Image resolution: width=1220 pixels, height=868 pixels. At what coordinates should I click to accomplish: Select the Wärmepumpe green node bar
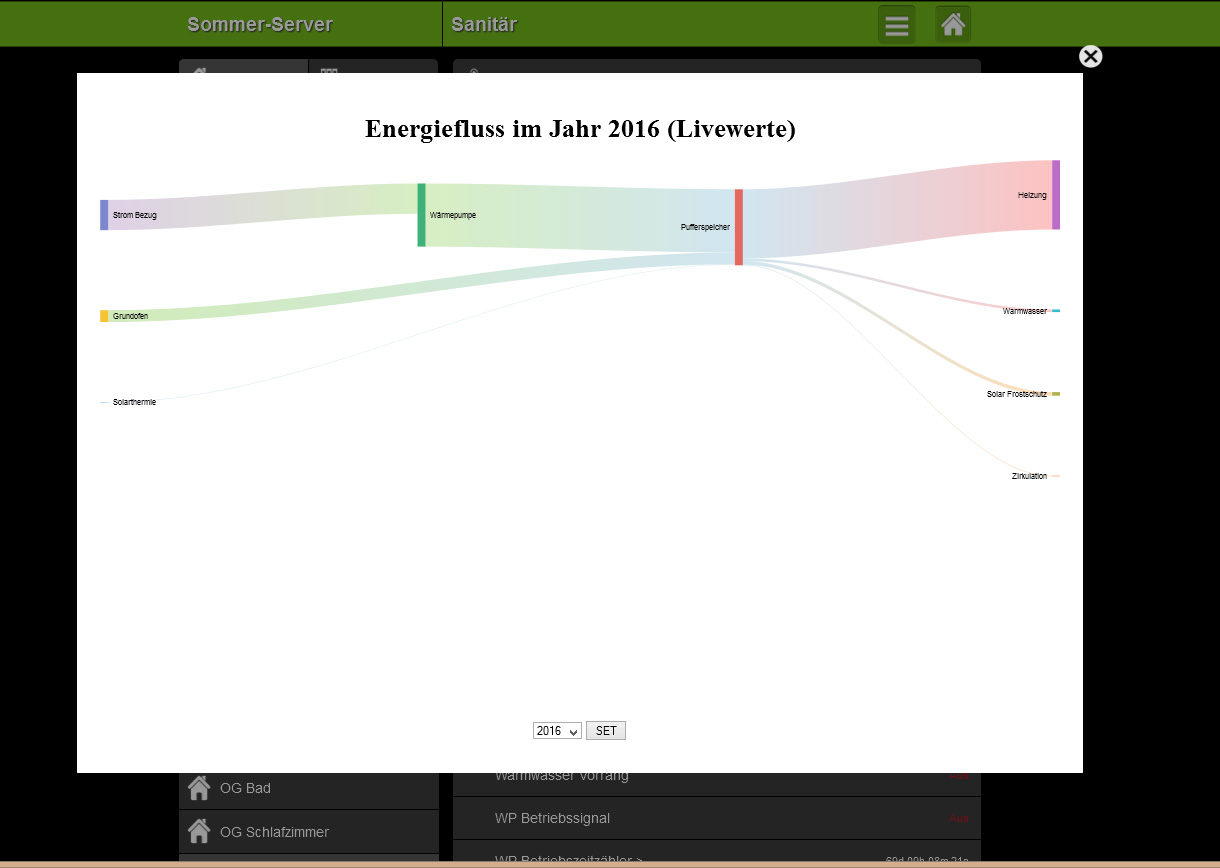(x=421, y=215)
